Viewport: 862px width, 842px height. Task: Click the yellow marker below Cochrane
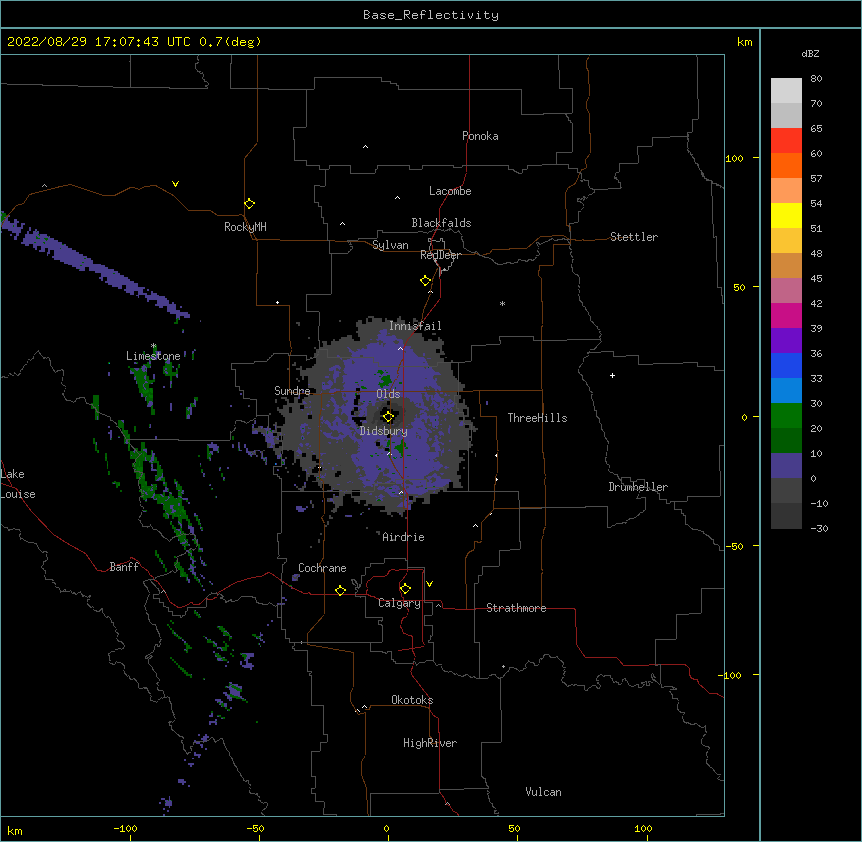click(x=340, y=590)
